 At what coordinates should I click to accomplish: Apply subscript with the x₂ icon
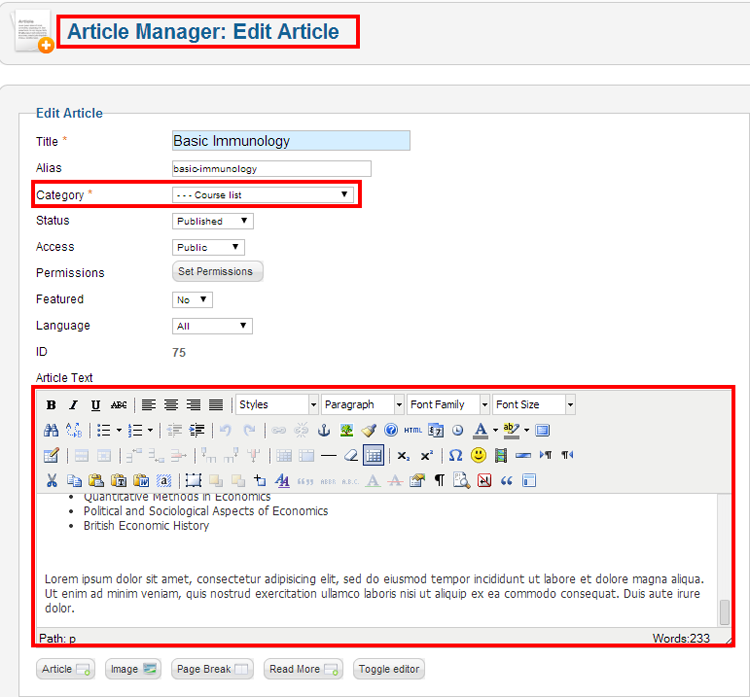403,456
